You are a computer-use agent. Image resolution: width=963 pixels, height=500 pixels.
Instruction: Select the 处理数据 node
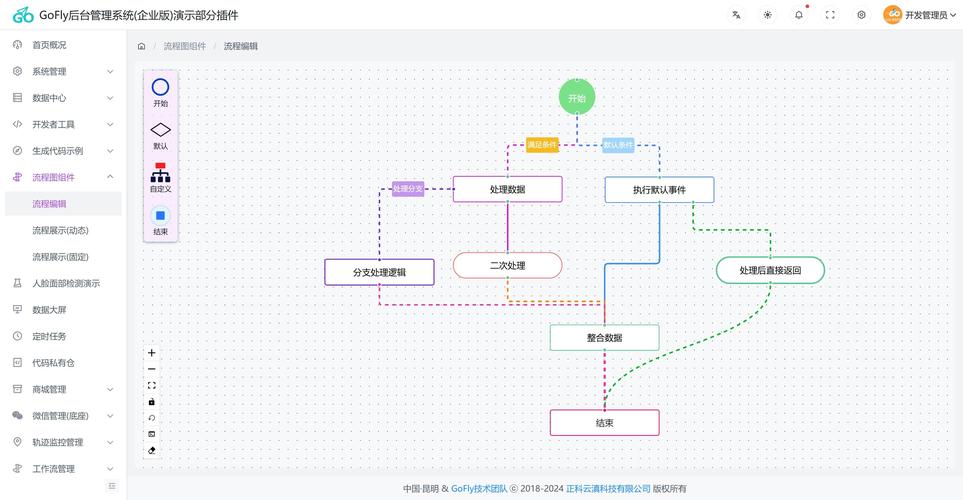pos(507,189)
